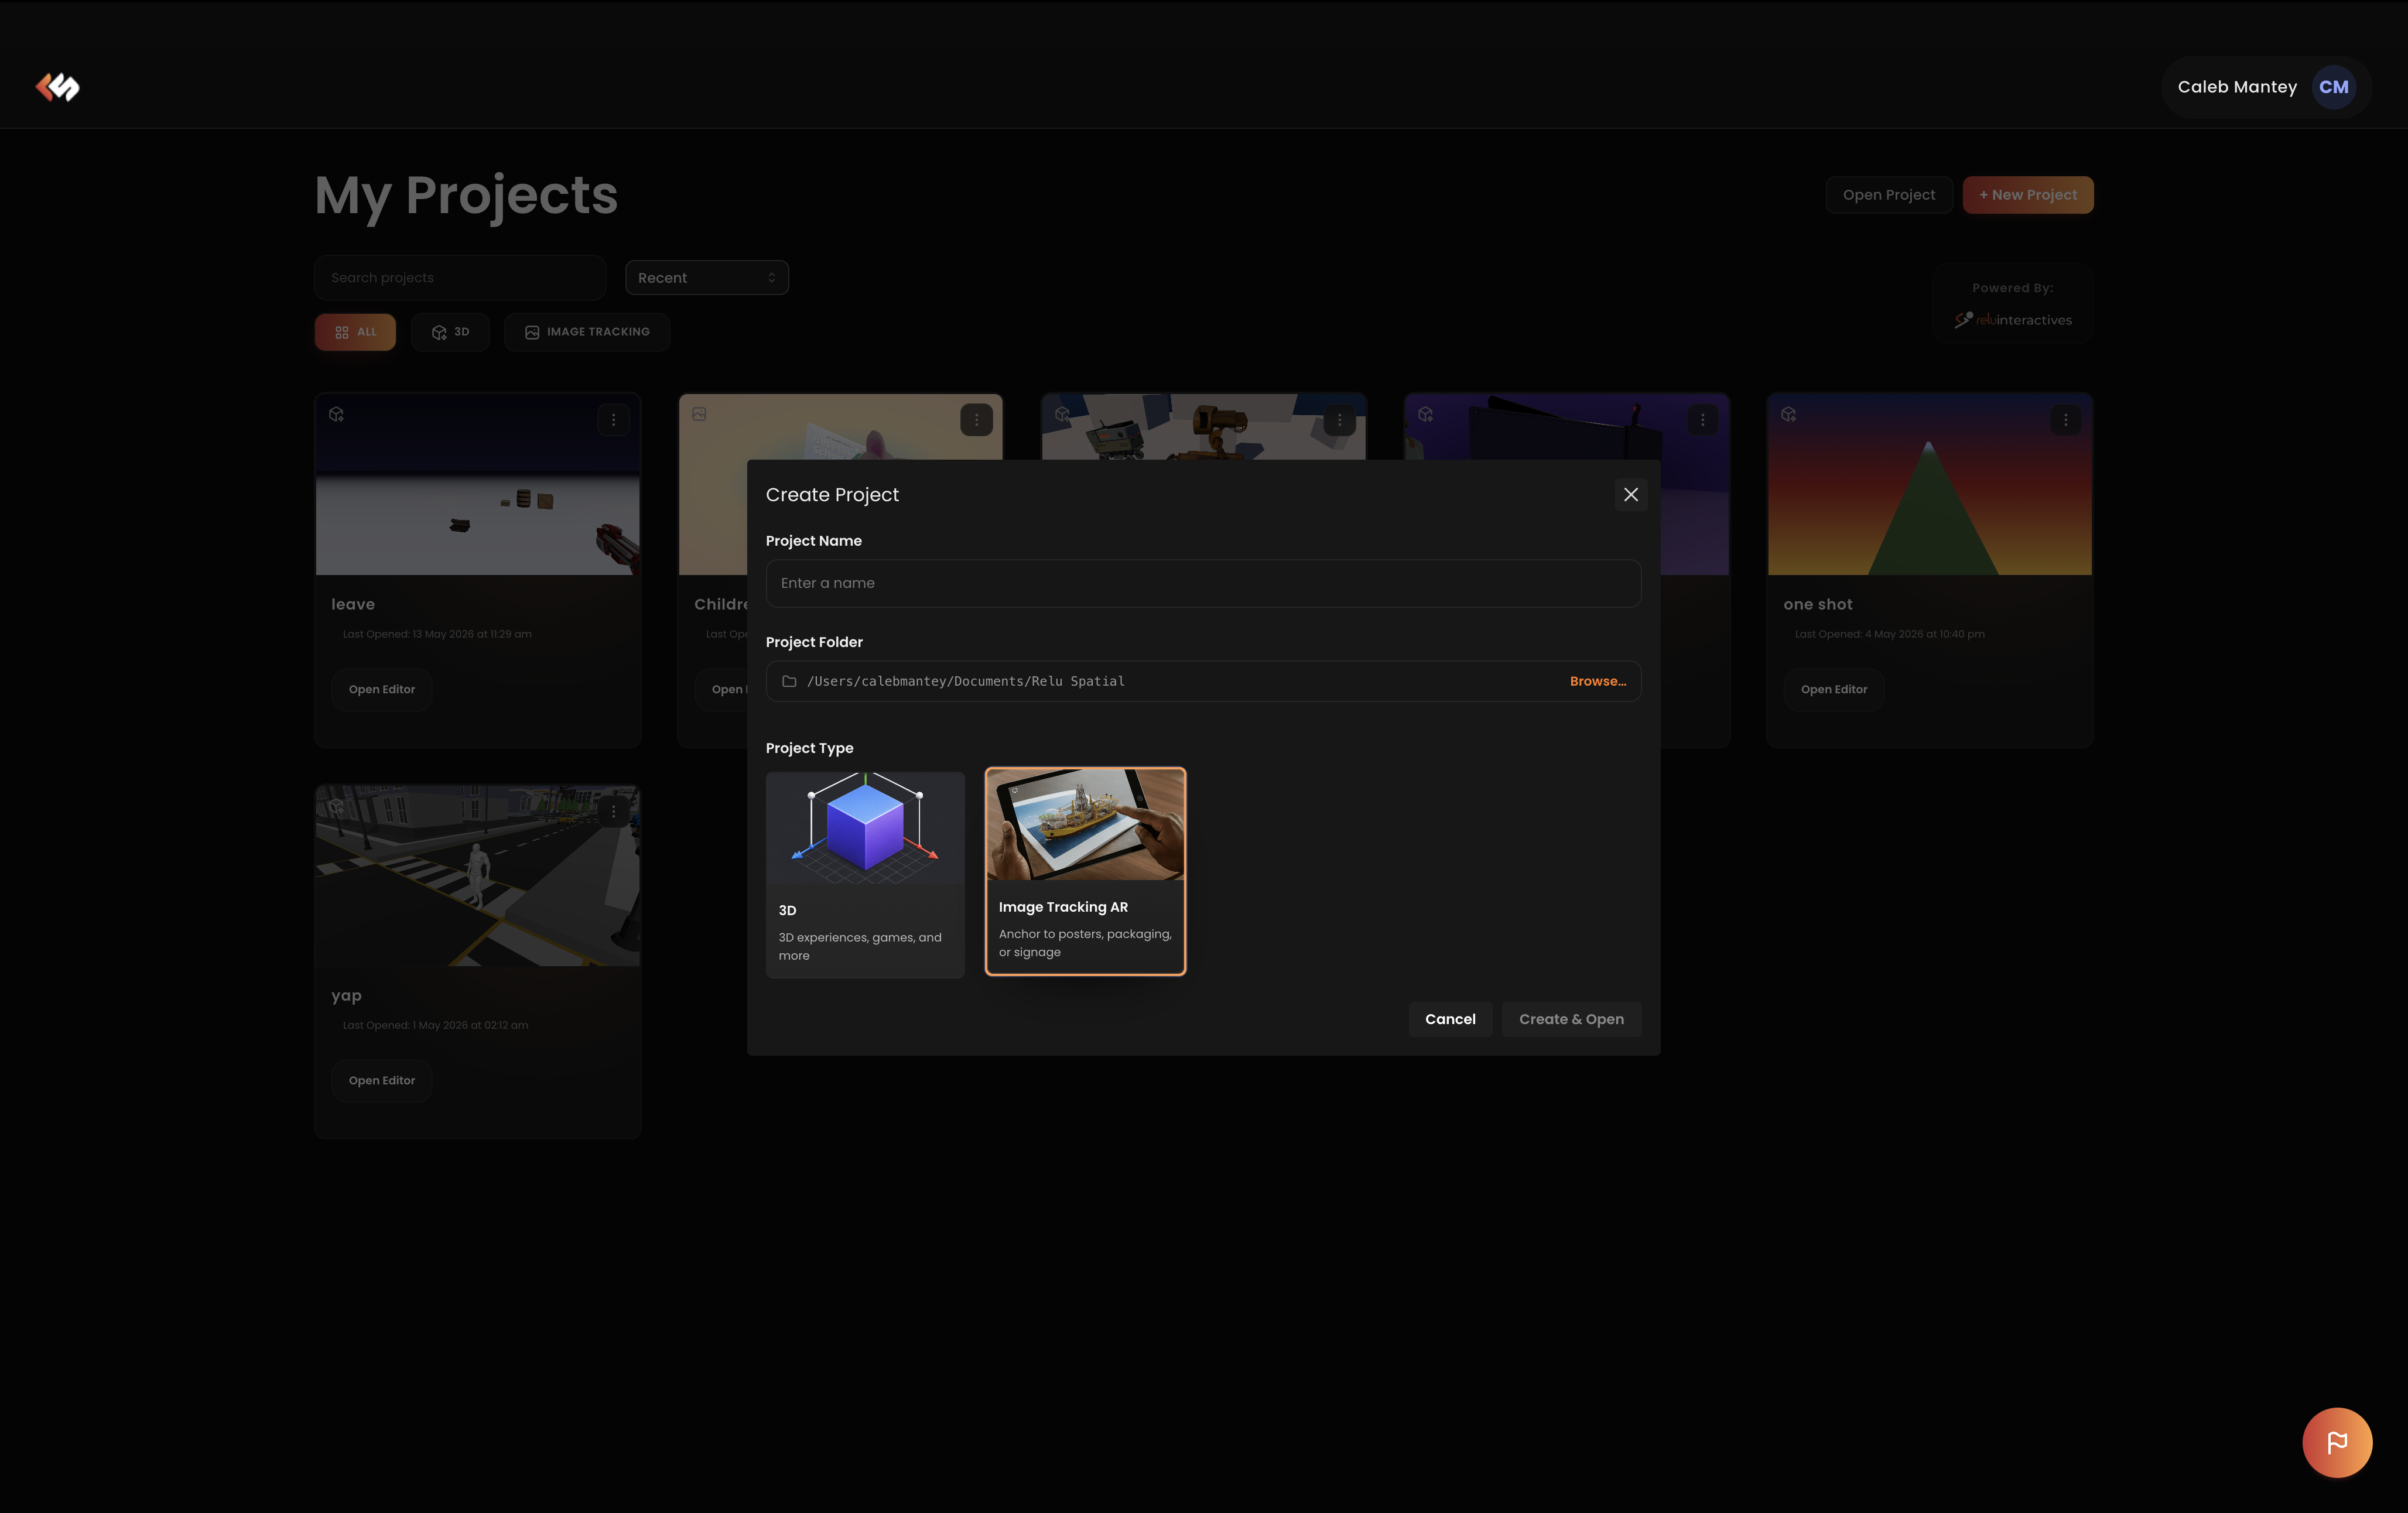Image resolution: width=2408 pixels, height=1513 pixels.
Task: Select the ALL filter tab
Action: point(355,332)
